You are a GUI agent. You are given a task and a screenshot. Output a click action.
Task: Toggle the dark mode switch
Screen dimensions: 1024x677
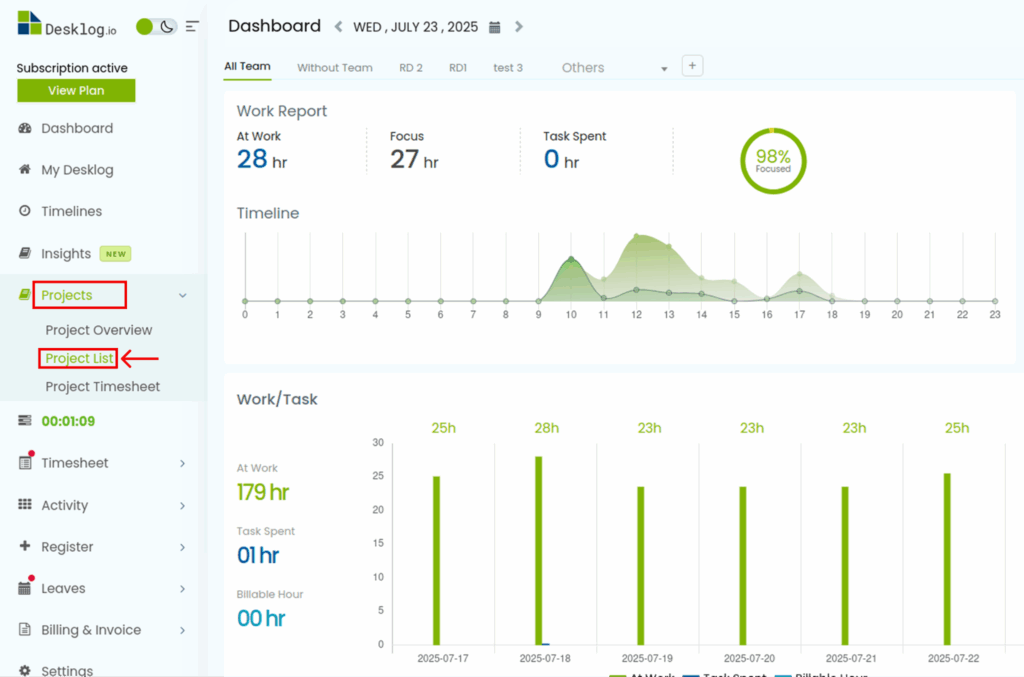click(x=157, y=27)
